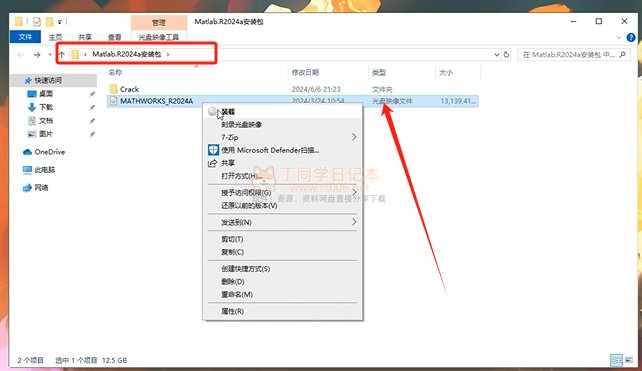Switch to large icons view icon

point(628,360)
